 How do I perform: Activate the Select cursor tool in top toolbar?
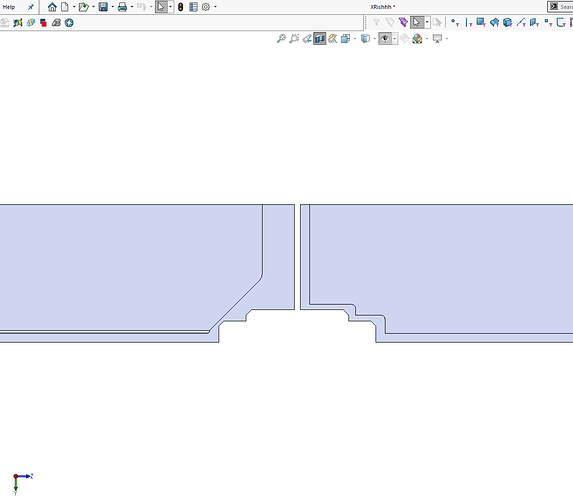click(x=161, y=7)
